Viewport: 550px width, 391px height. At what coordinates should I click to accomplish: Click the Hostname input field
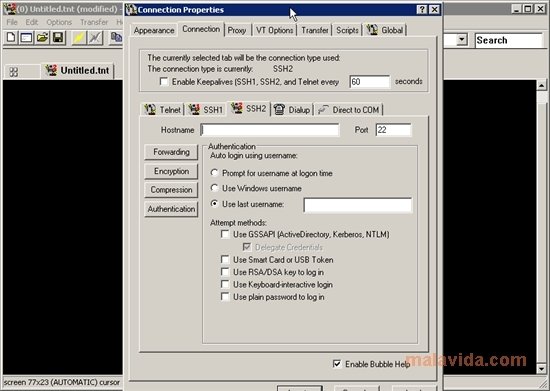pos(270,130)
